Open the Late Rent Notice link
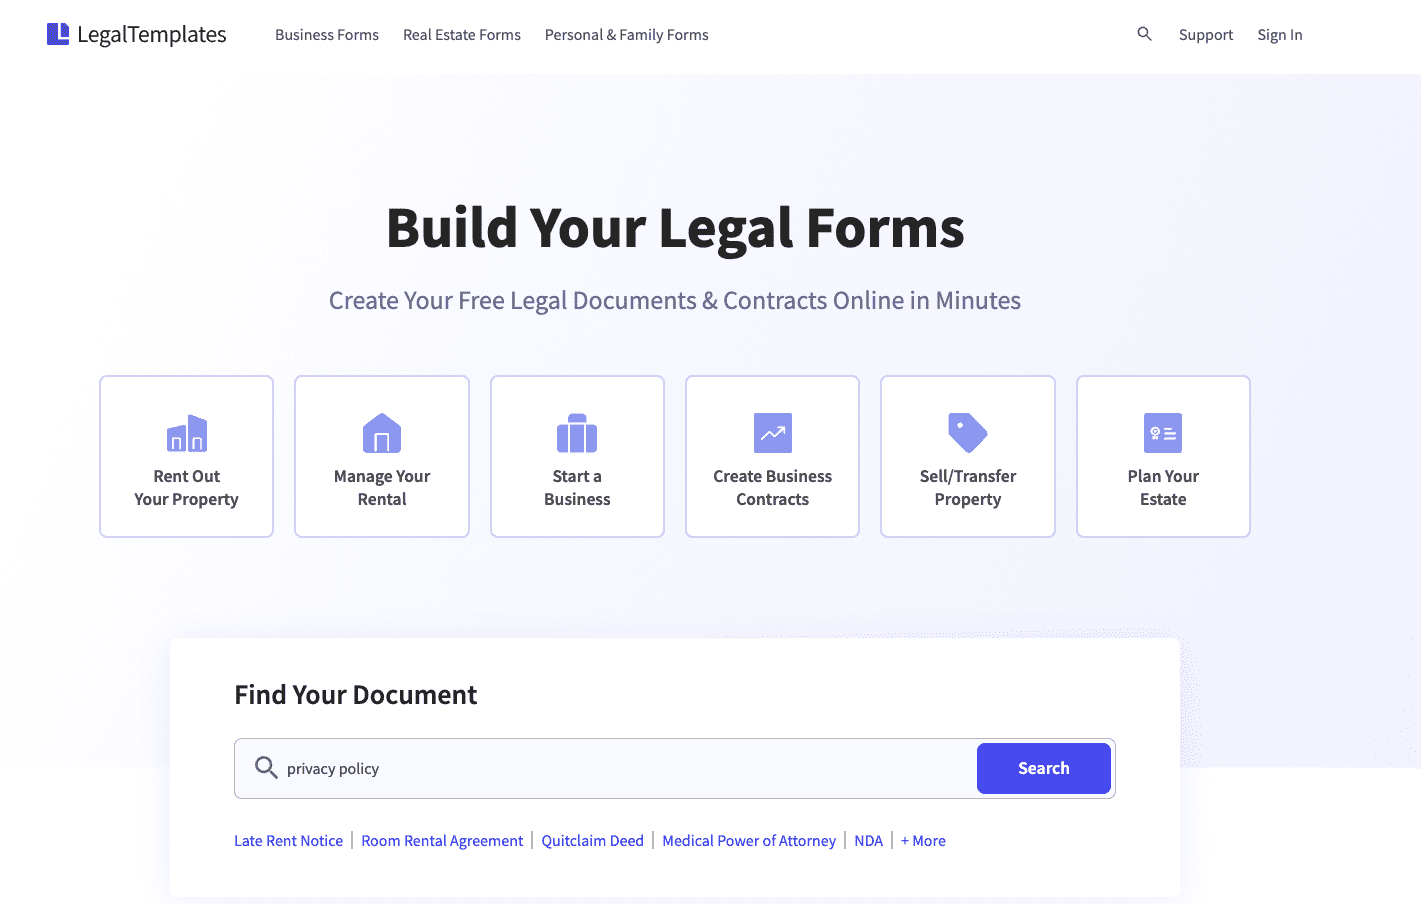 [288, 841]
